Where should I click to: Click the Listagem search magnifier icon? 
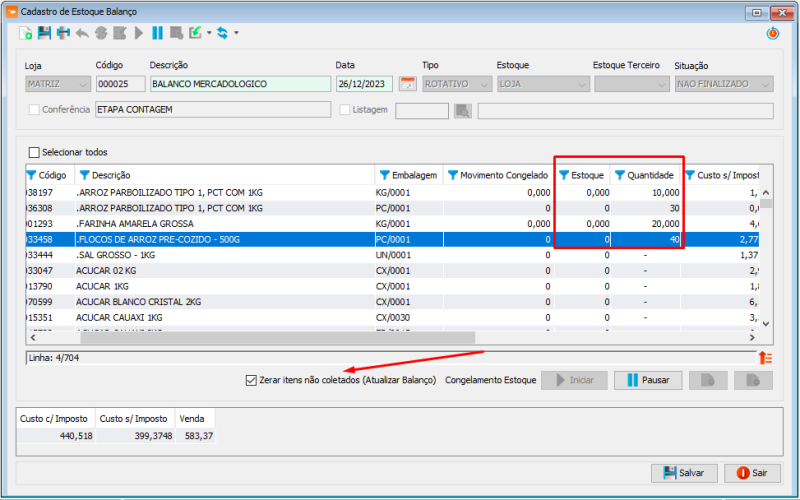tap(463, 111)
